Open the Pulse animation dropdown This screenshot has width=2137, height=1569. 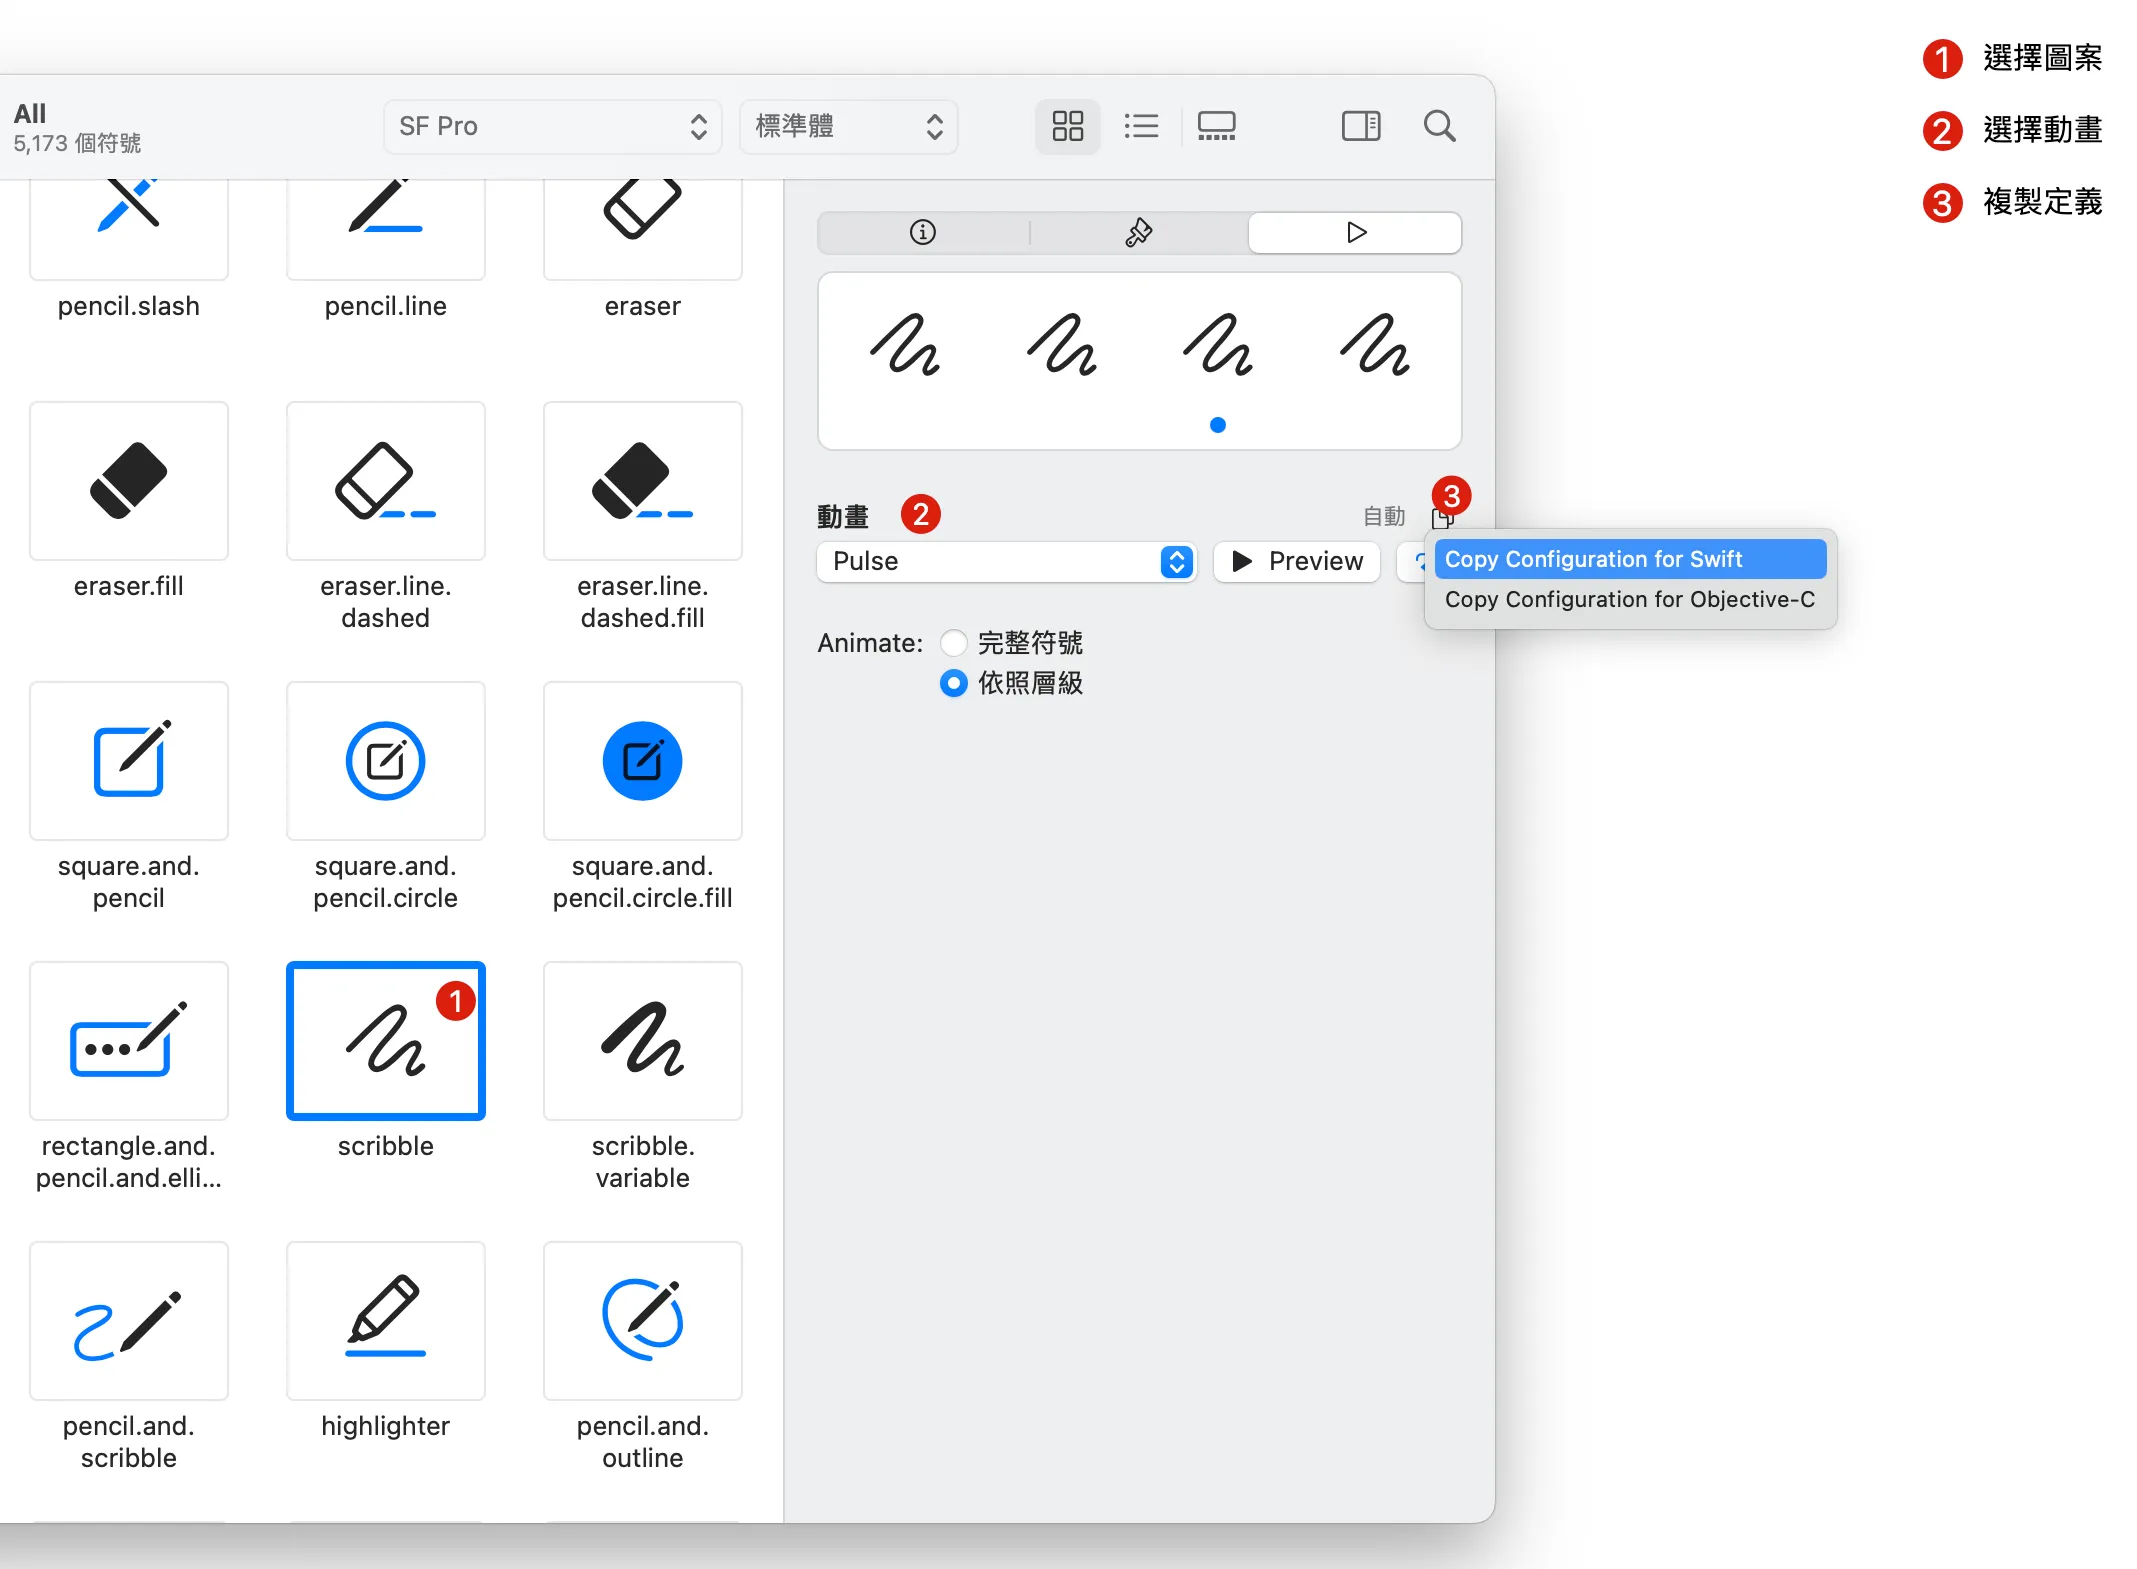[x=1006, y=561]
